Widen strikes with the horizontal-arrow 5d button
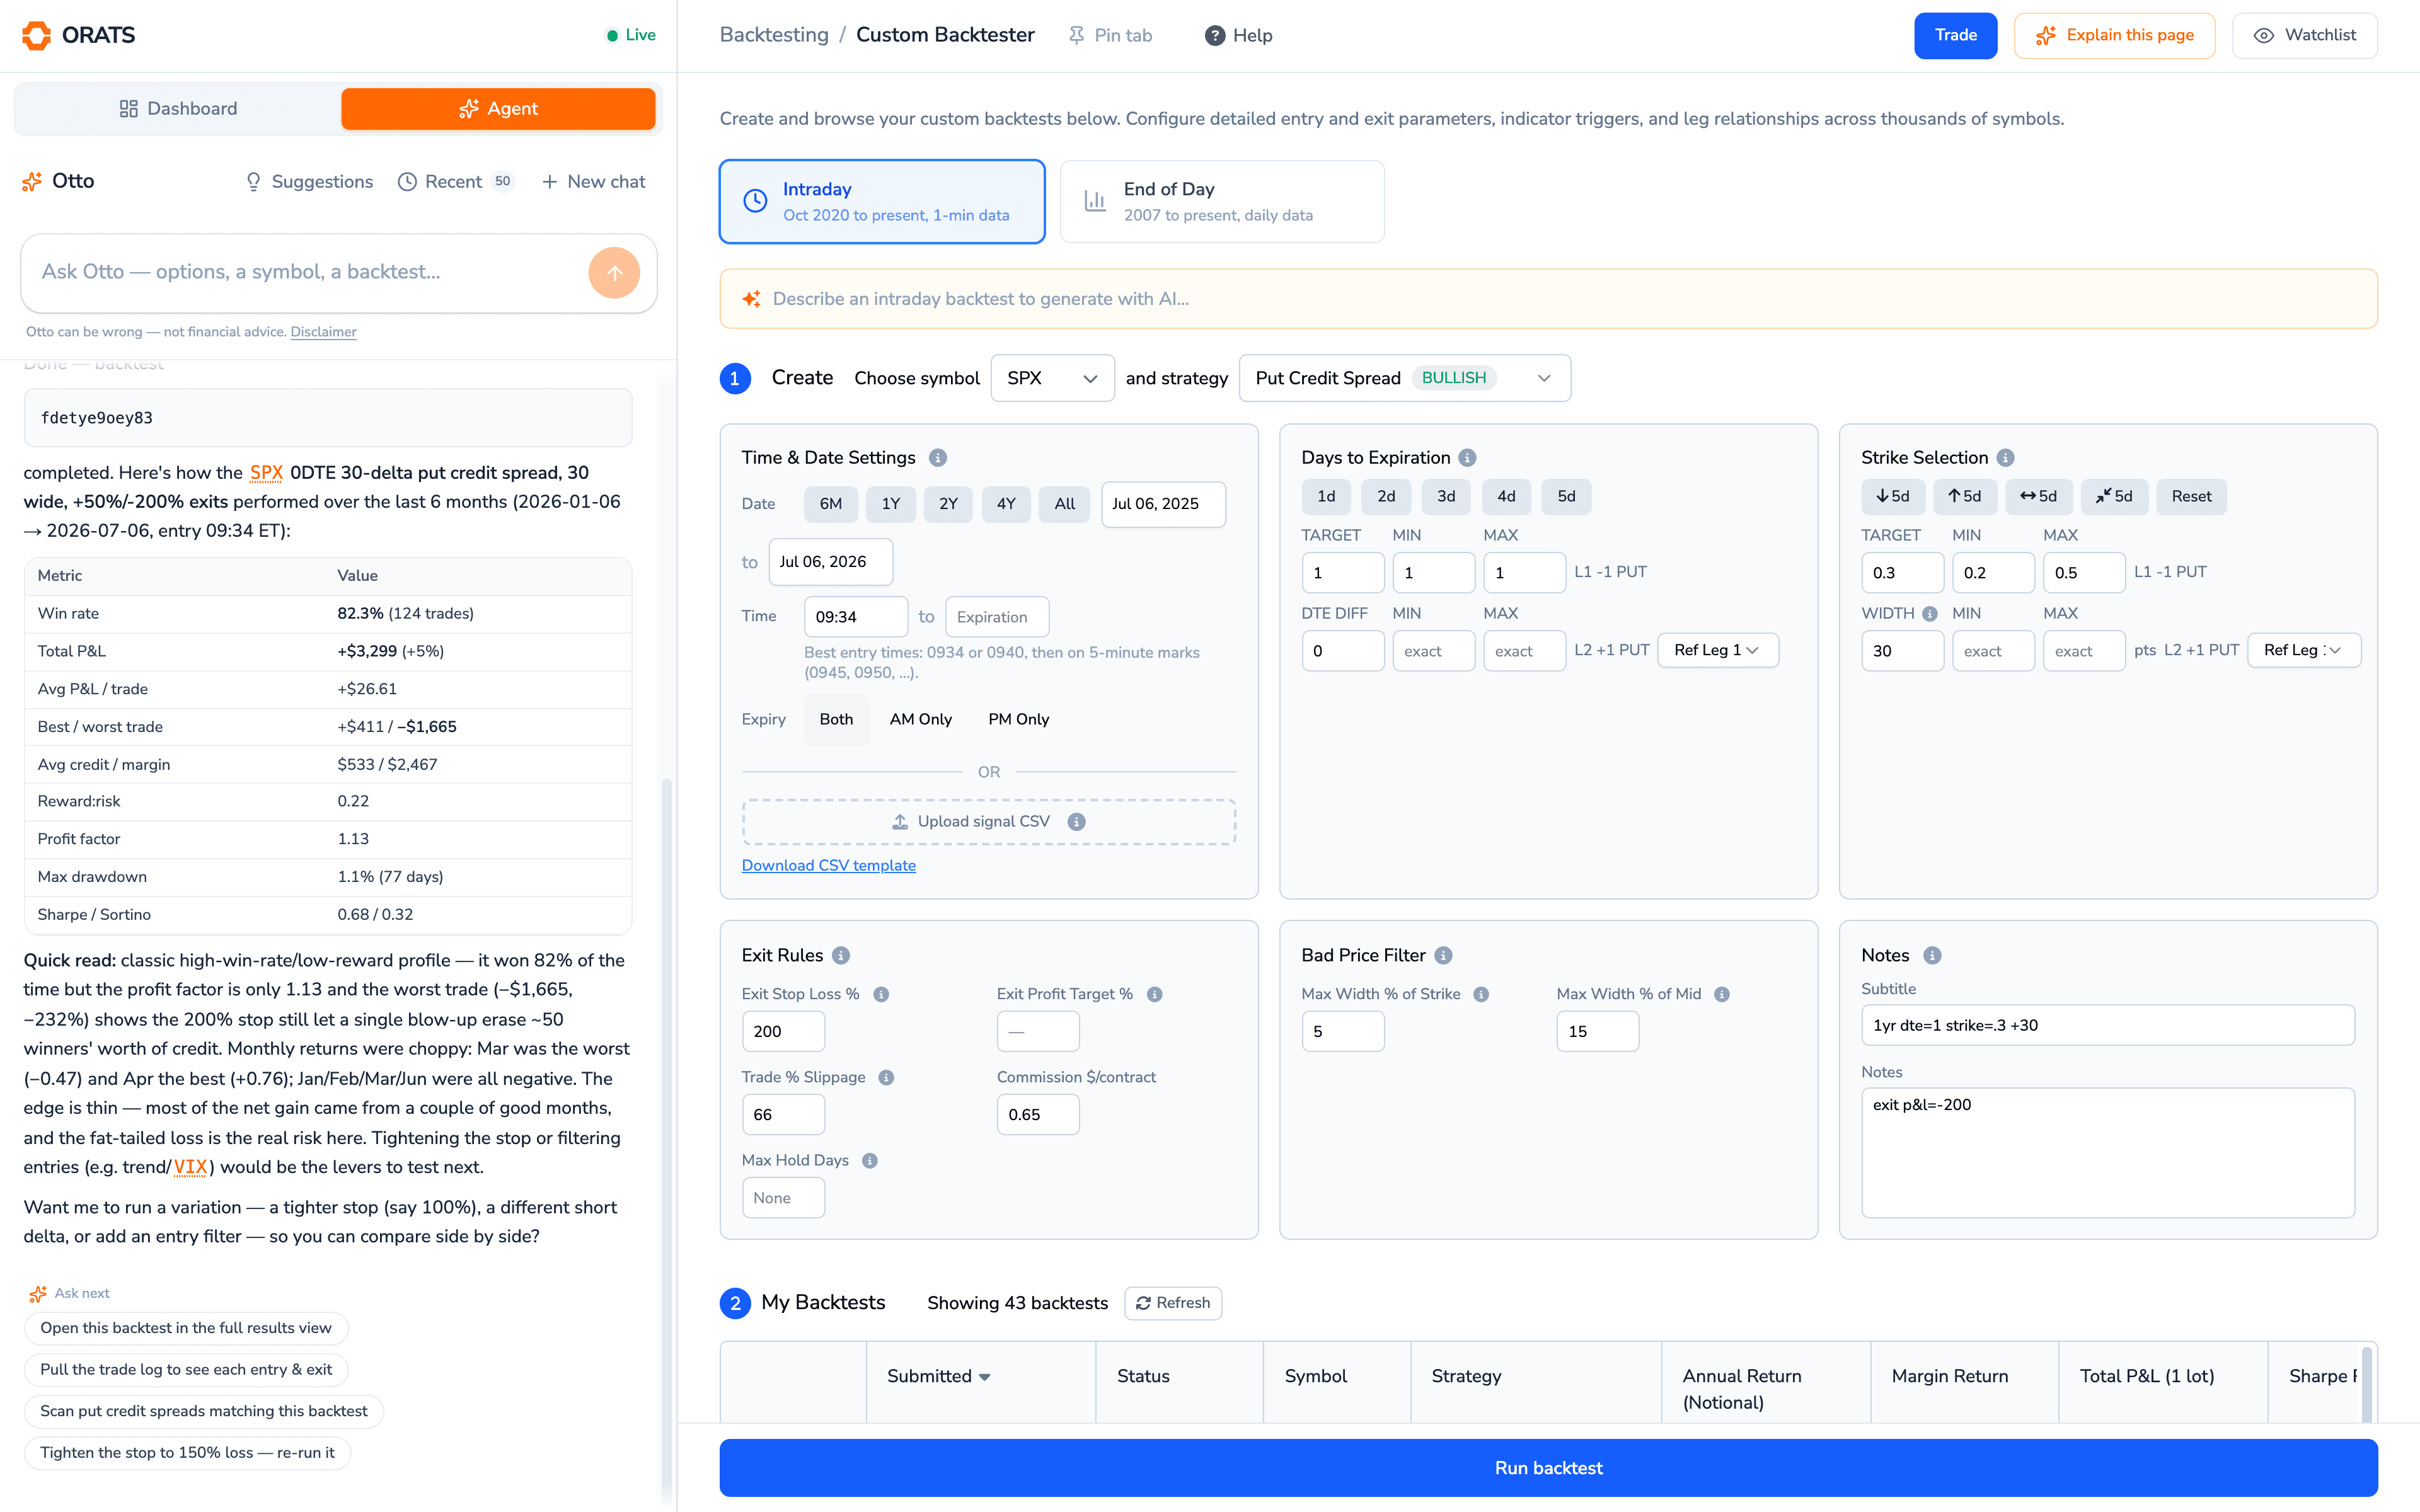Image resolution: width=2420 pixels, height=1512 pixels. coord(2039,496)
